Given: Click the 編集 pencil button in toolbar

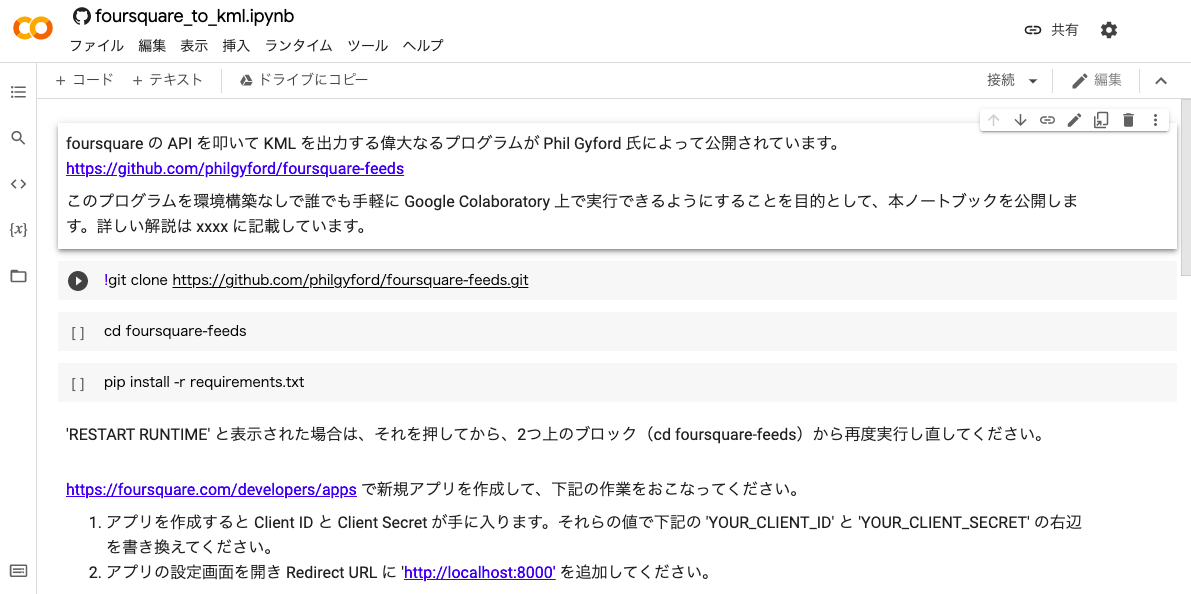Looking at the screenshot, I should click(x=1096, y=81).
